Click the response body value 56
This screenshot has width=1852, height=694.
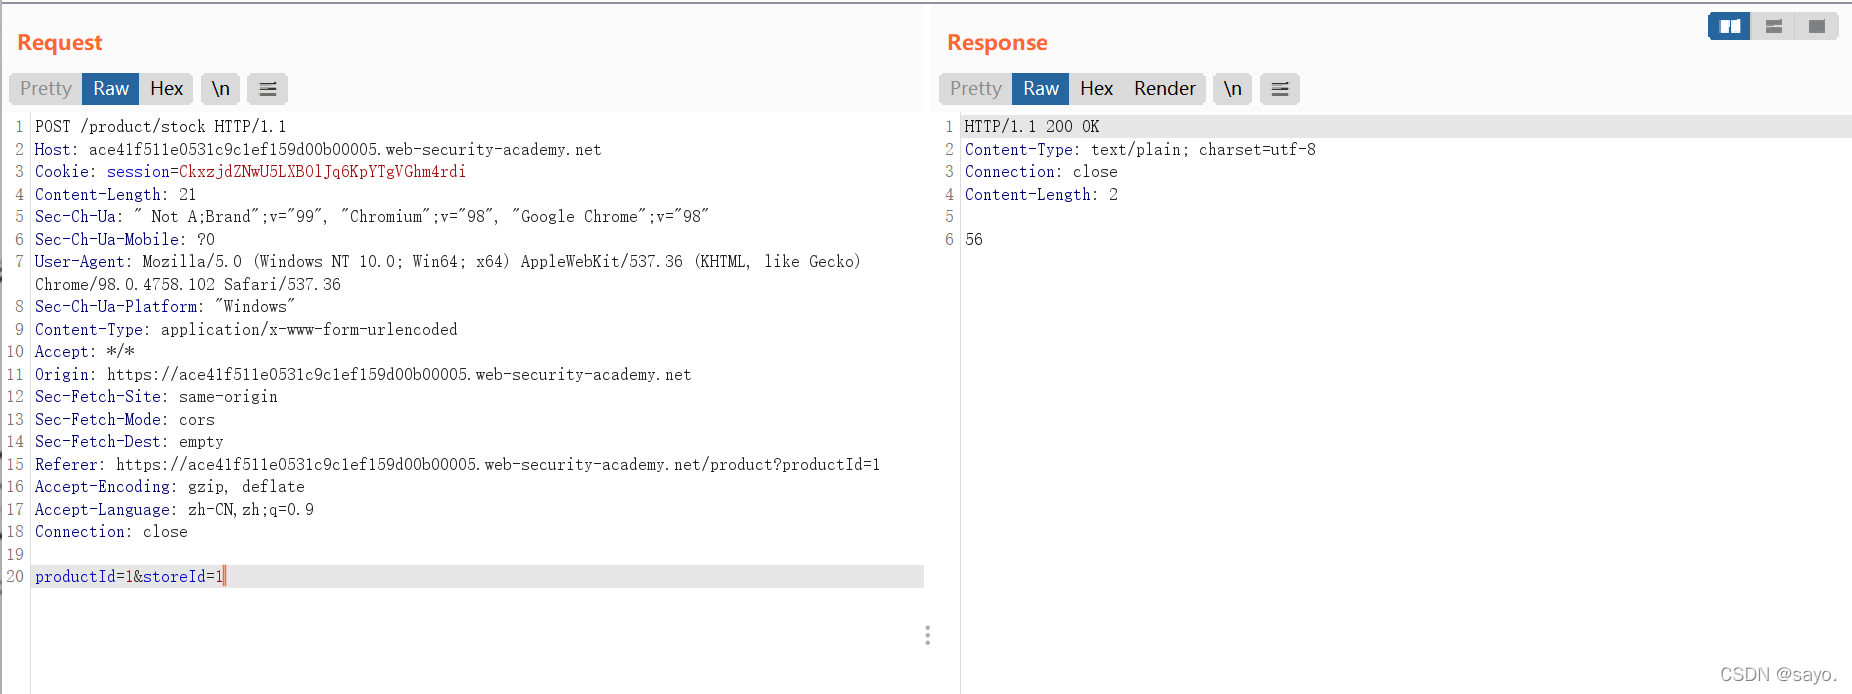pos(974,240)
